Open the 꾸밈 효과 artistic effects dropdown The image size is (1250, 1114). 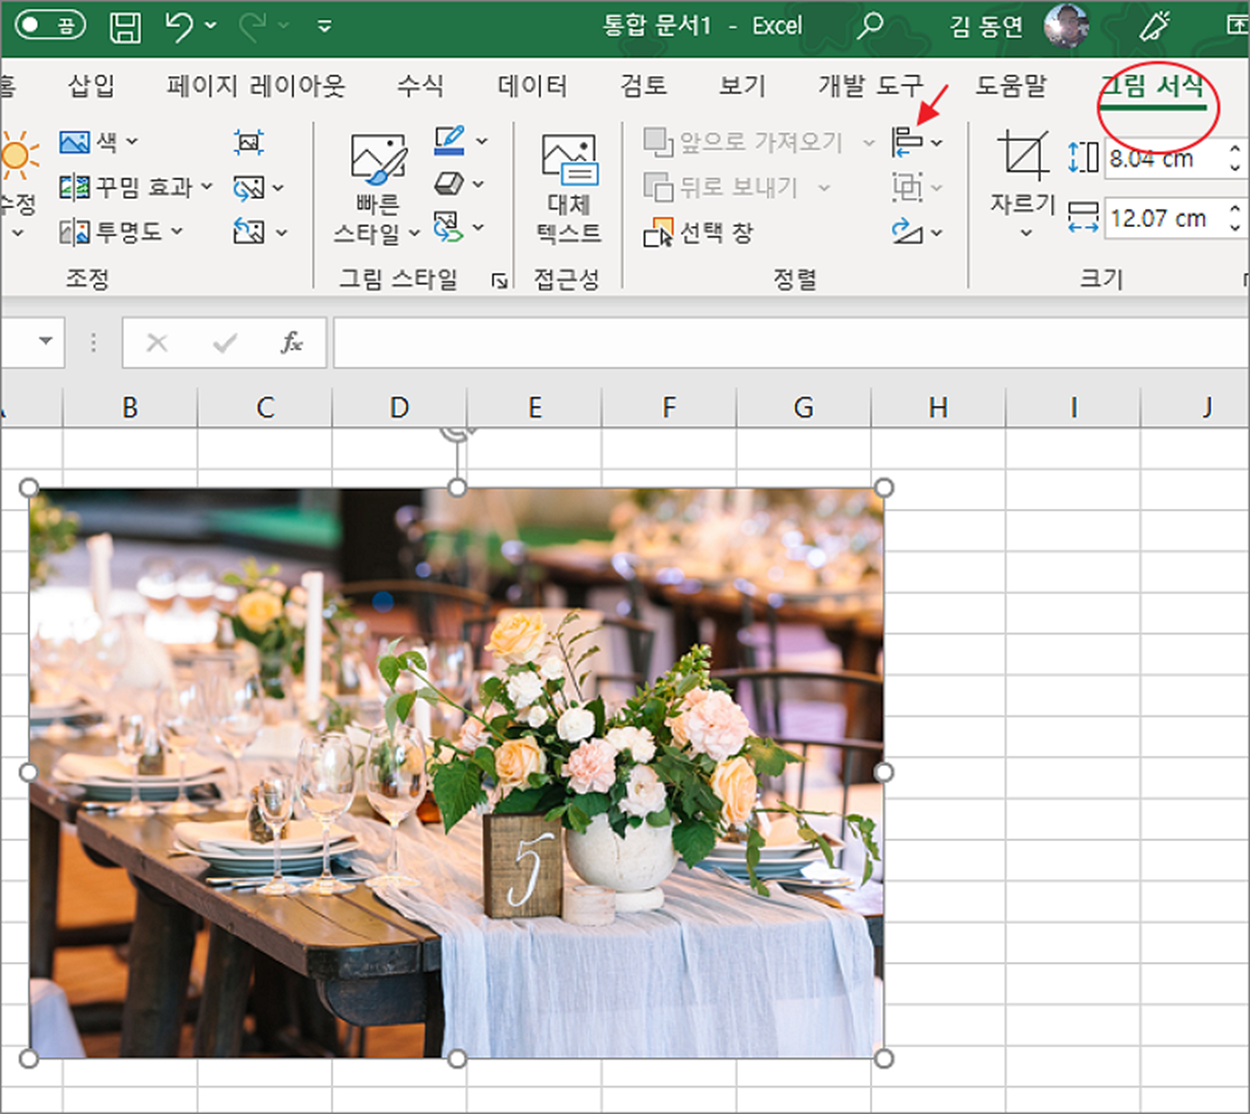[136, 187]
